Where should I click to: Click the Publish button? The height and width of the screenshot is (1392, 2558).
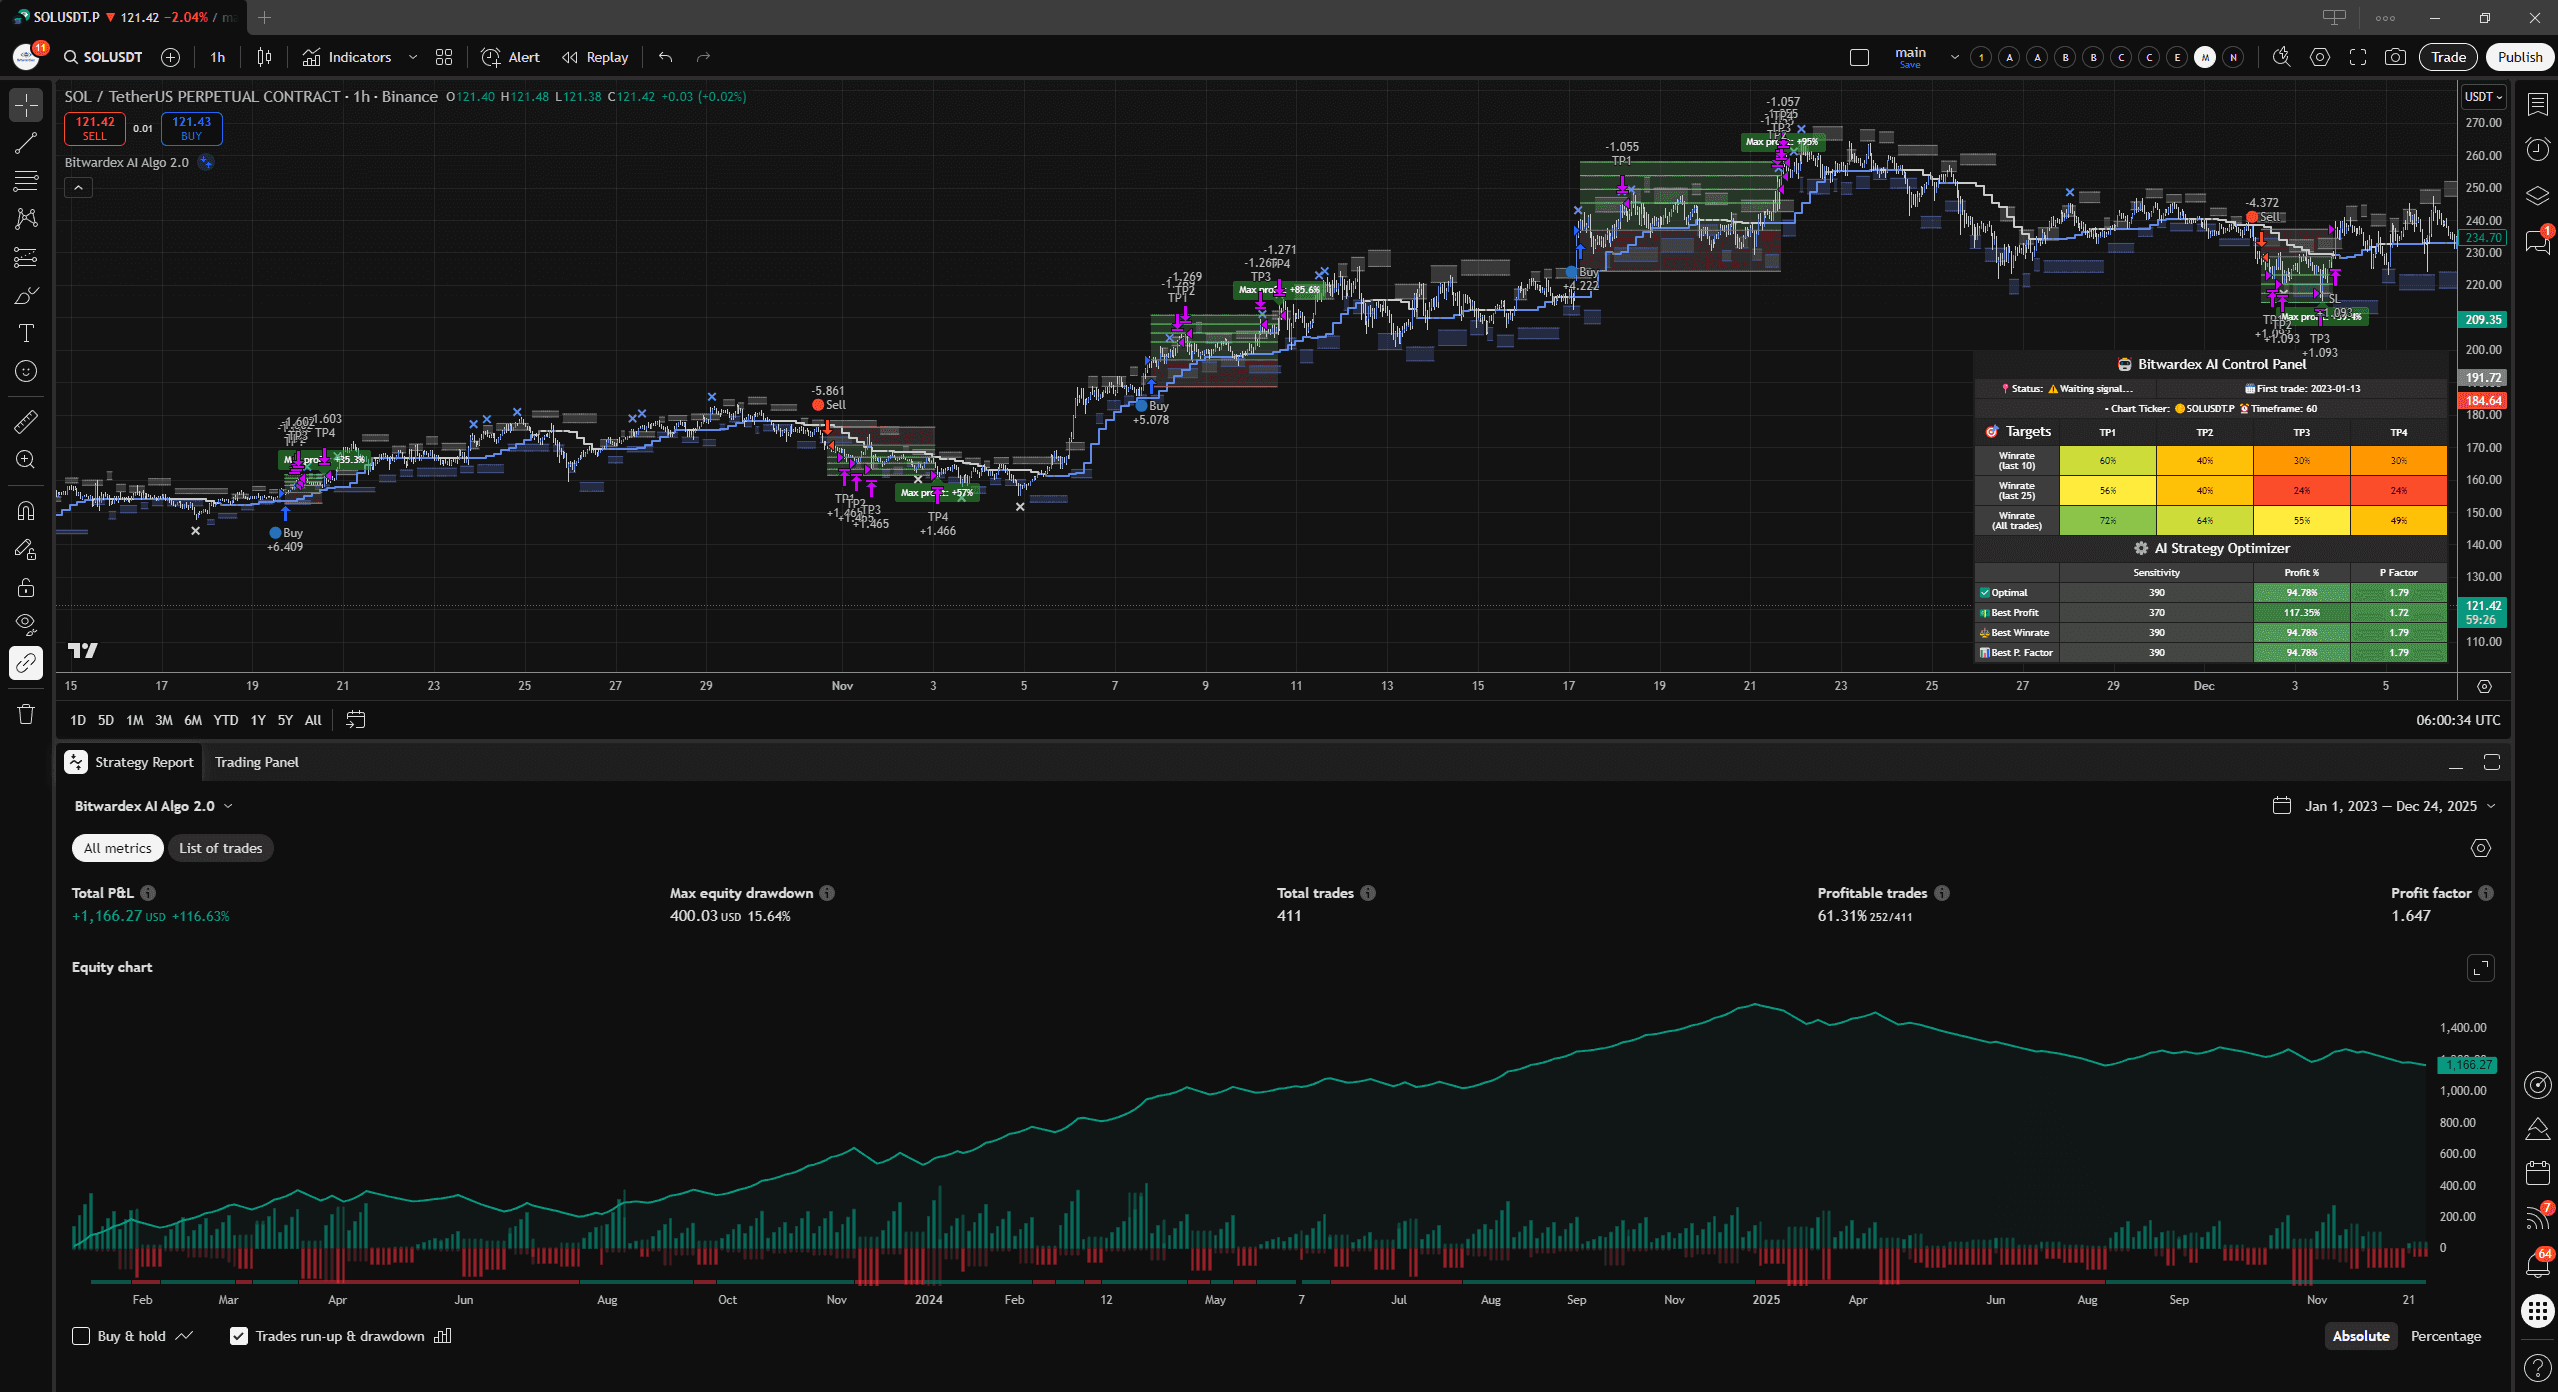2519,57
